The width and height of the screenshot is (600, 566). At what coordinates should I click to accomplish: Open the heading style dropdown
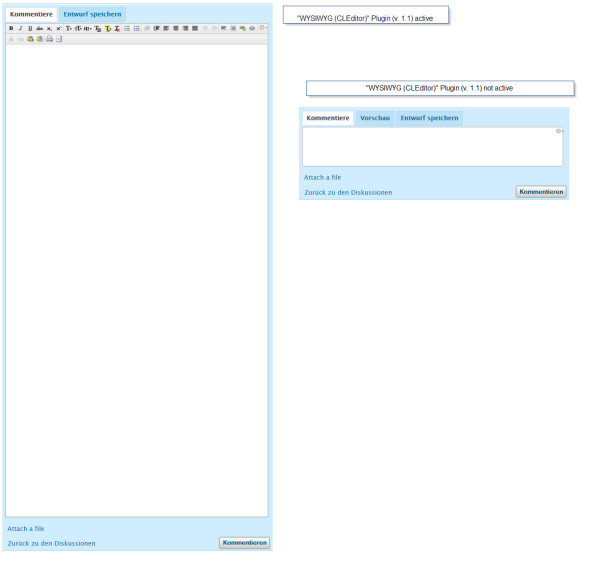click(88, 28)
